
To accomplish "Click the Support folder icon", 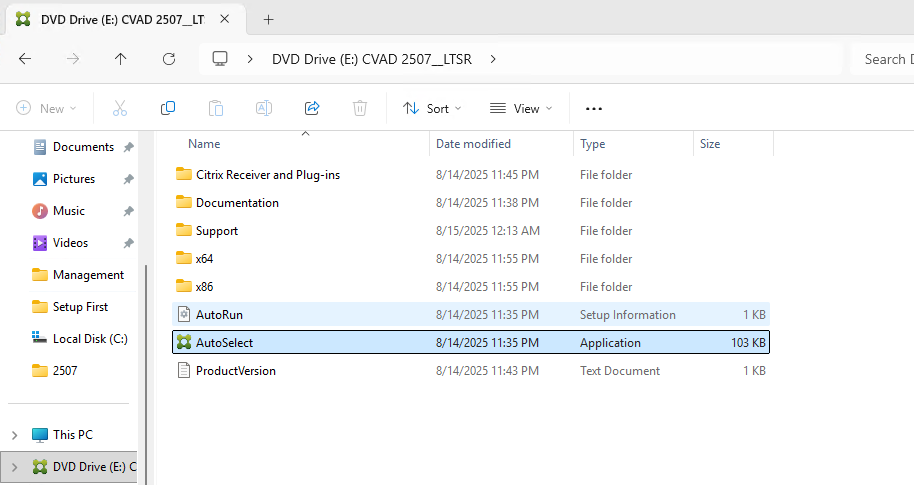I will pos(184,230).
